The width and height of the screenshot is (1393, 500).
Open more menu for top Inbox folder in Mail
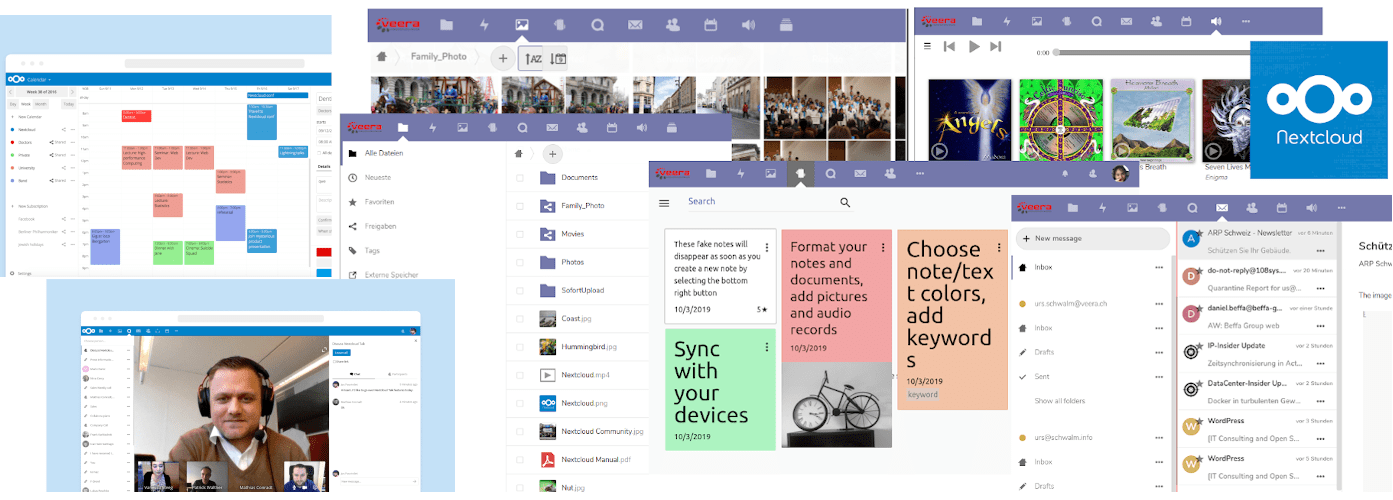(x=1159, y=268)
